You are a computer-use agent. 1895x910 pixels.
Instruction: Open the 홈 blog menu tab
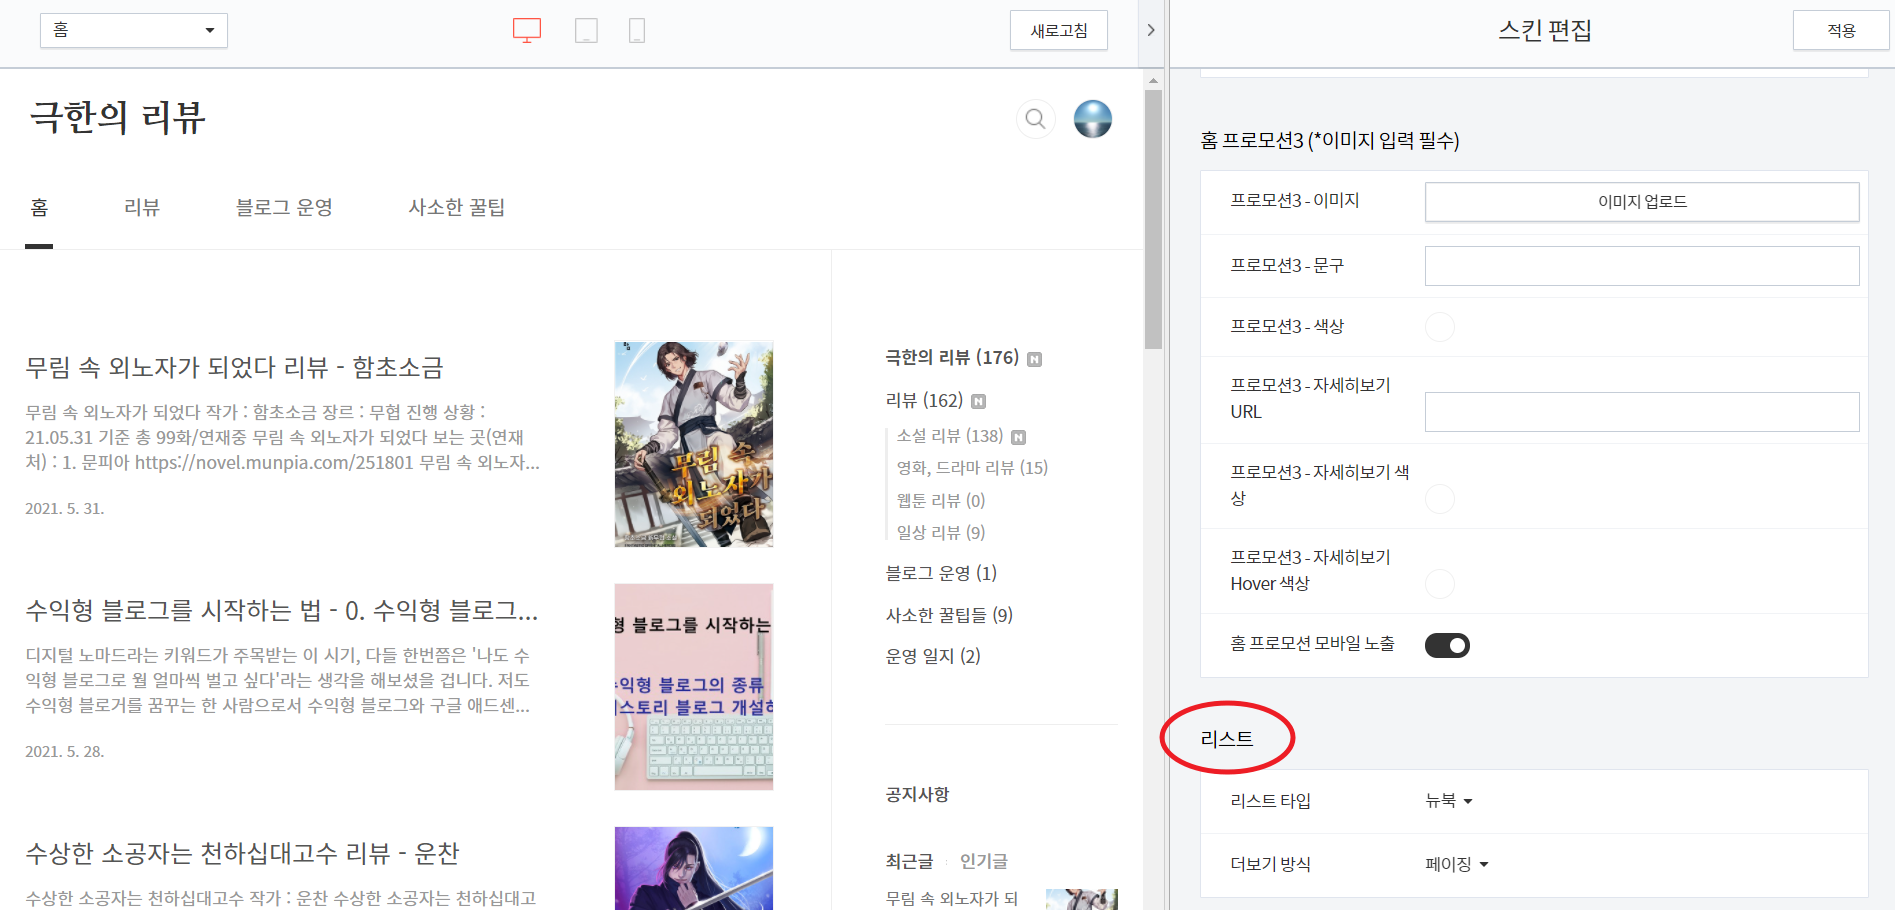coord(39,207)
